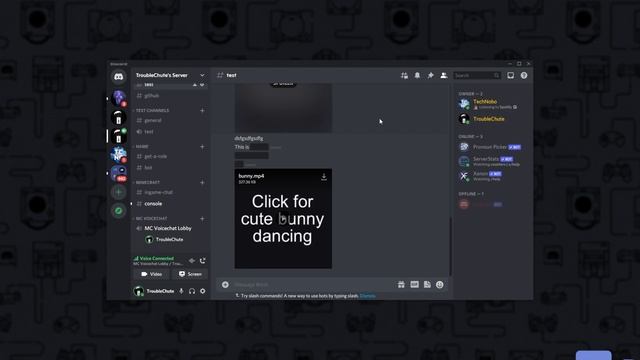640x360 pixels.
Task: Toggle noise suppression icon
Action: 192,260
